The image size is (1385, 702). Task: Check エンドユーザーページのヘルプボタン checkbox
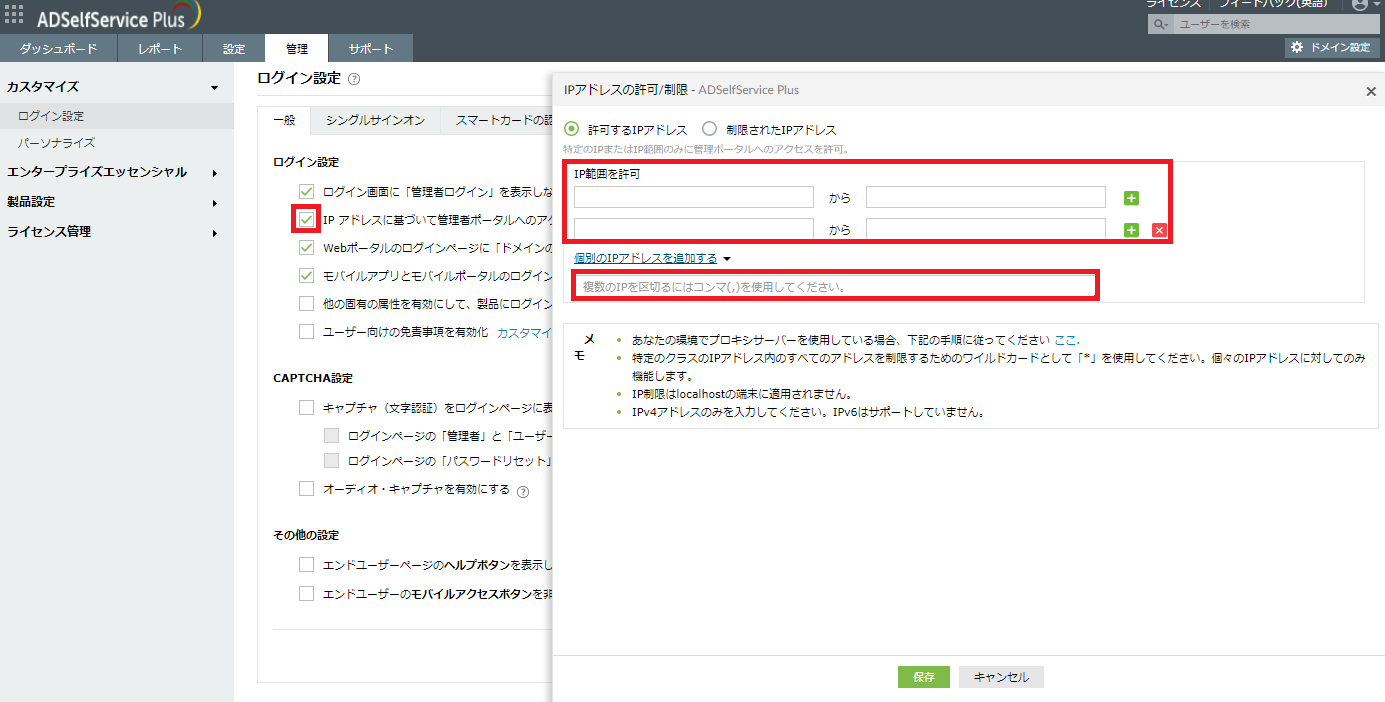click(x=307, y=565)
